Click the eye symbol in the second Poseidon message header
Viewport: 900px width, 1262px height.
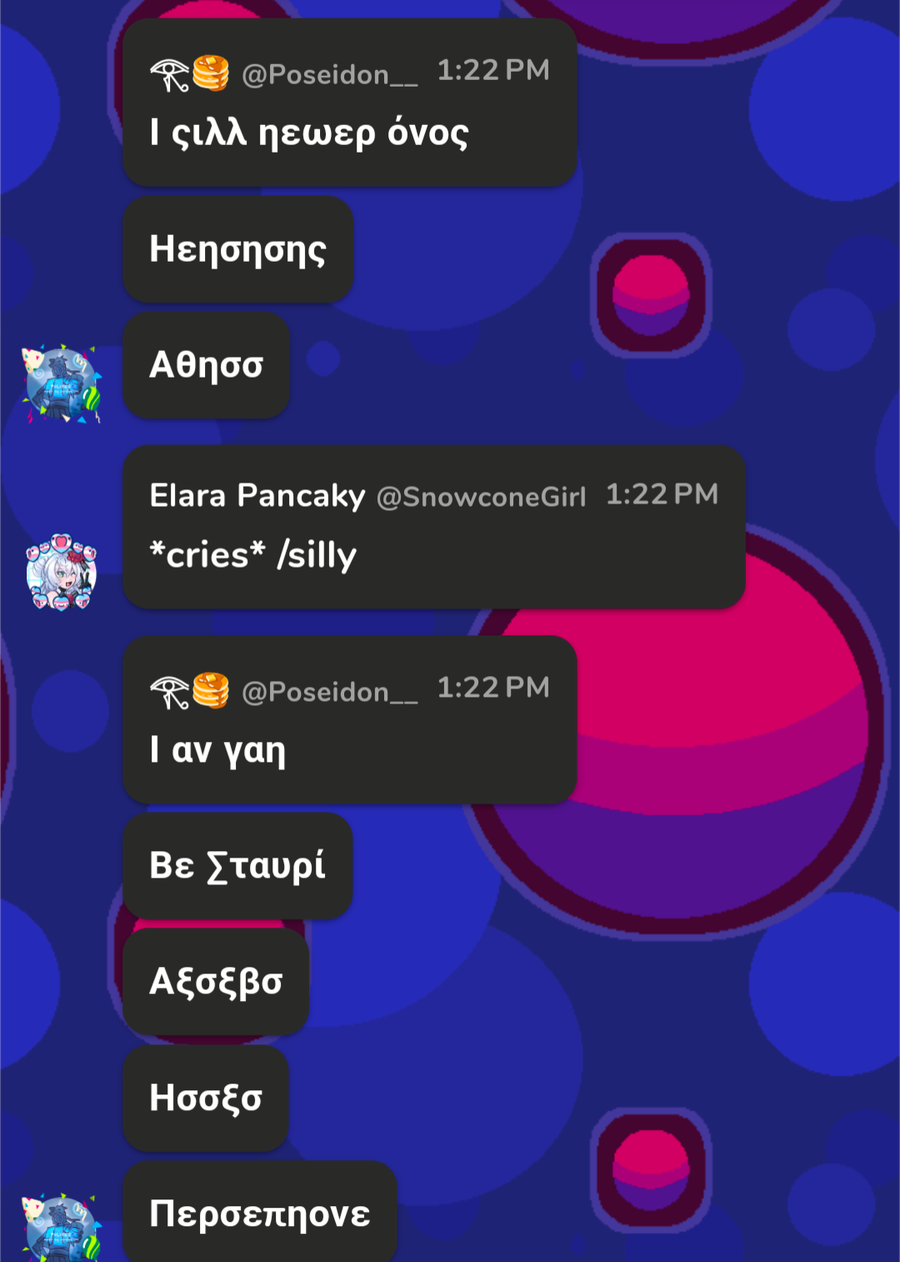169,692
